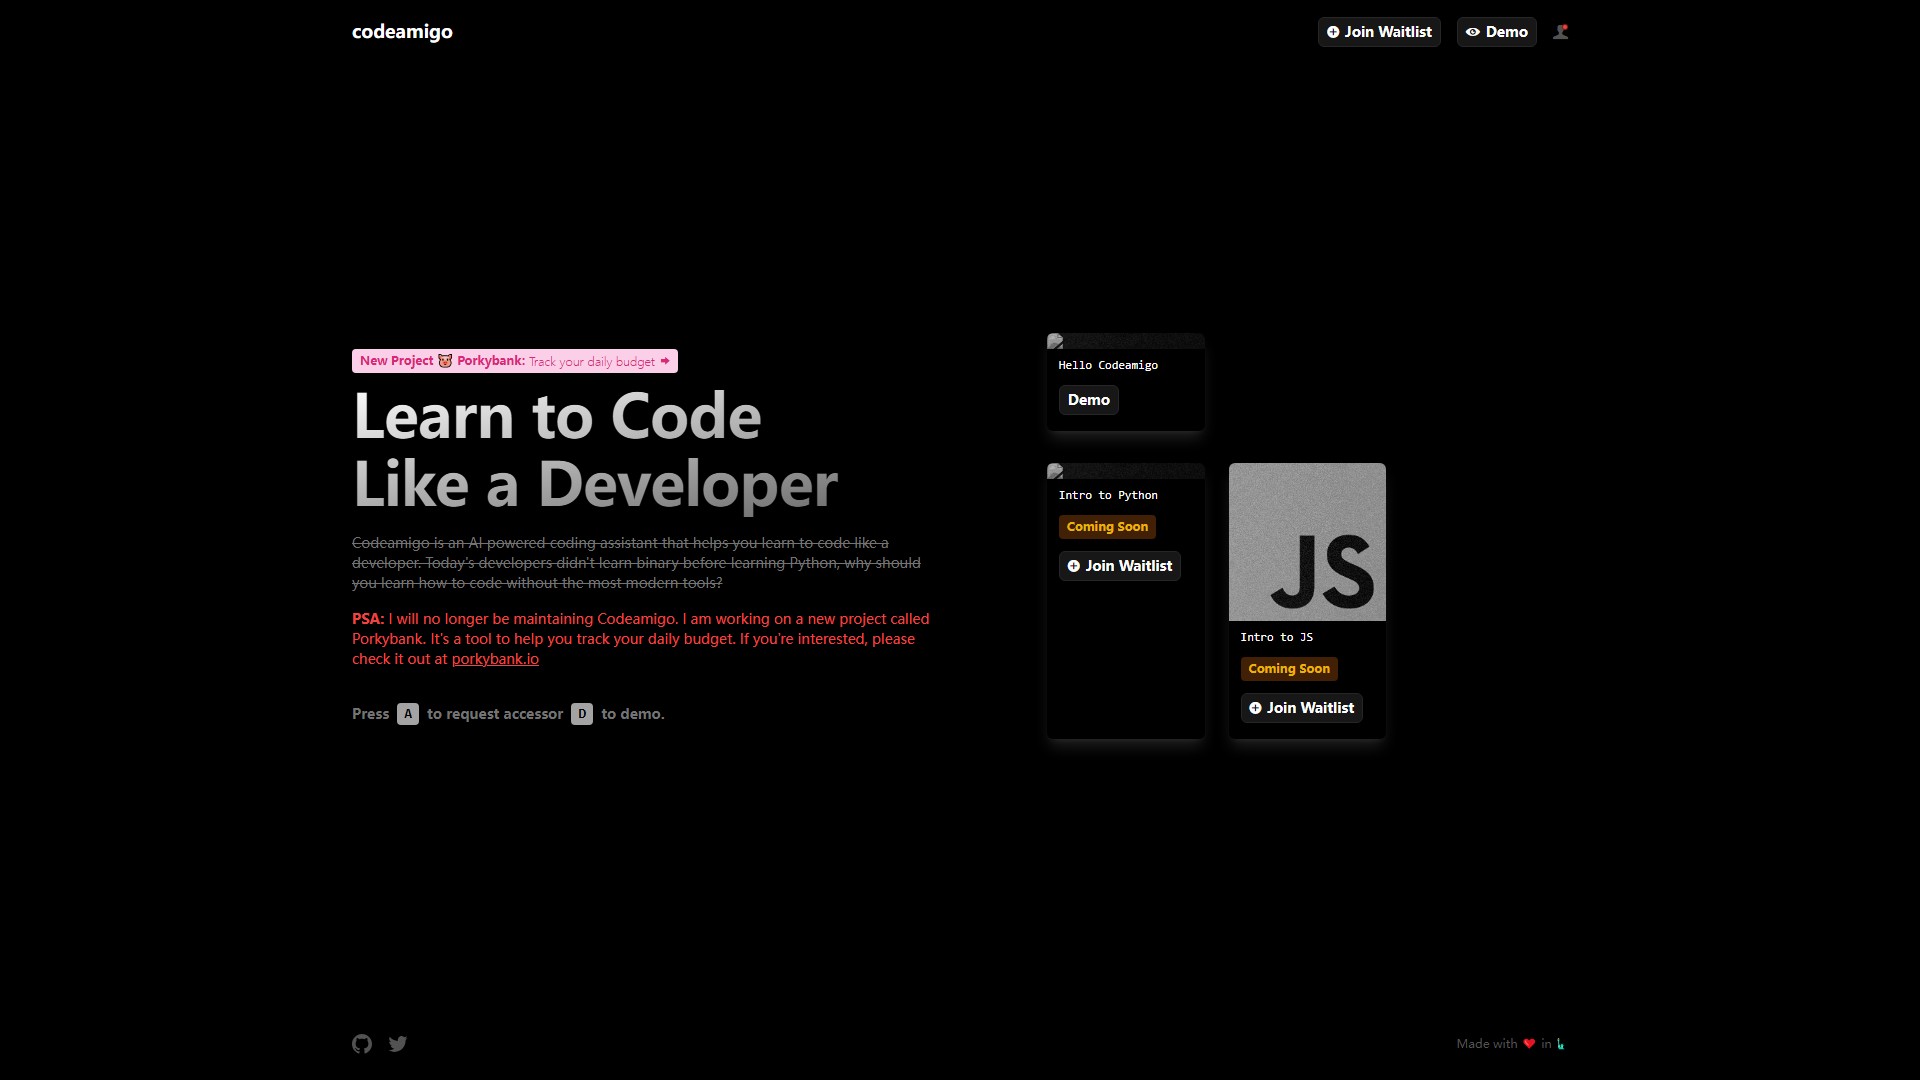This screenshot has width=1920, height=1080.
Task: Click Demo on the Hello Codeamigo card
Action: (1089, 399)
